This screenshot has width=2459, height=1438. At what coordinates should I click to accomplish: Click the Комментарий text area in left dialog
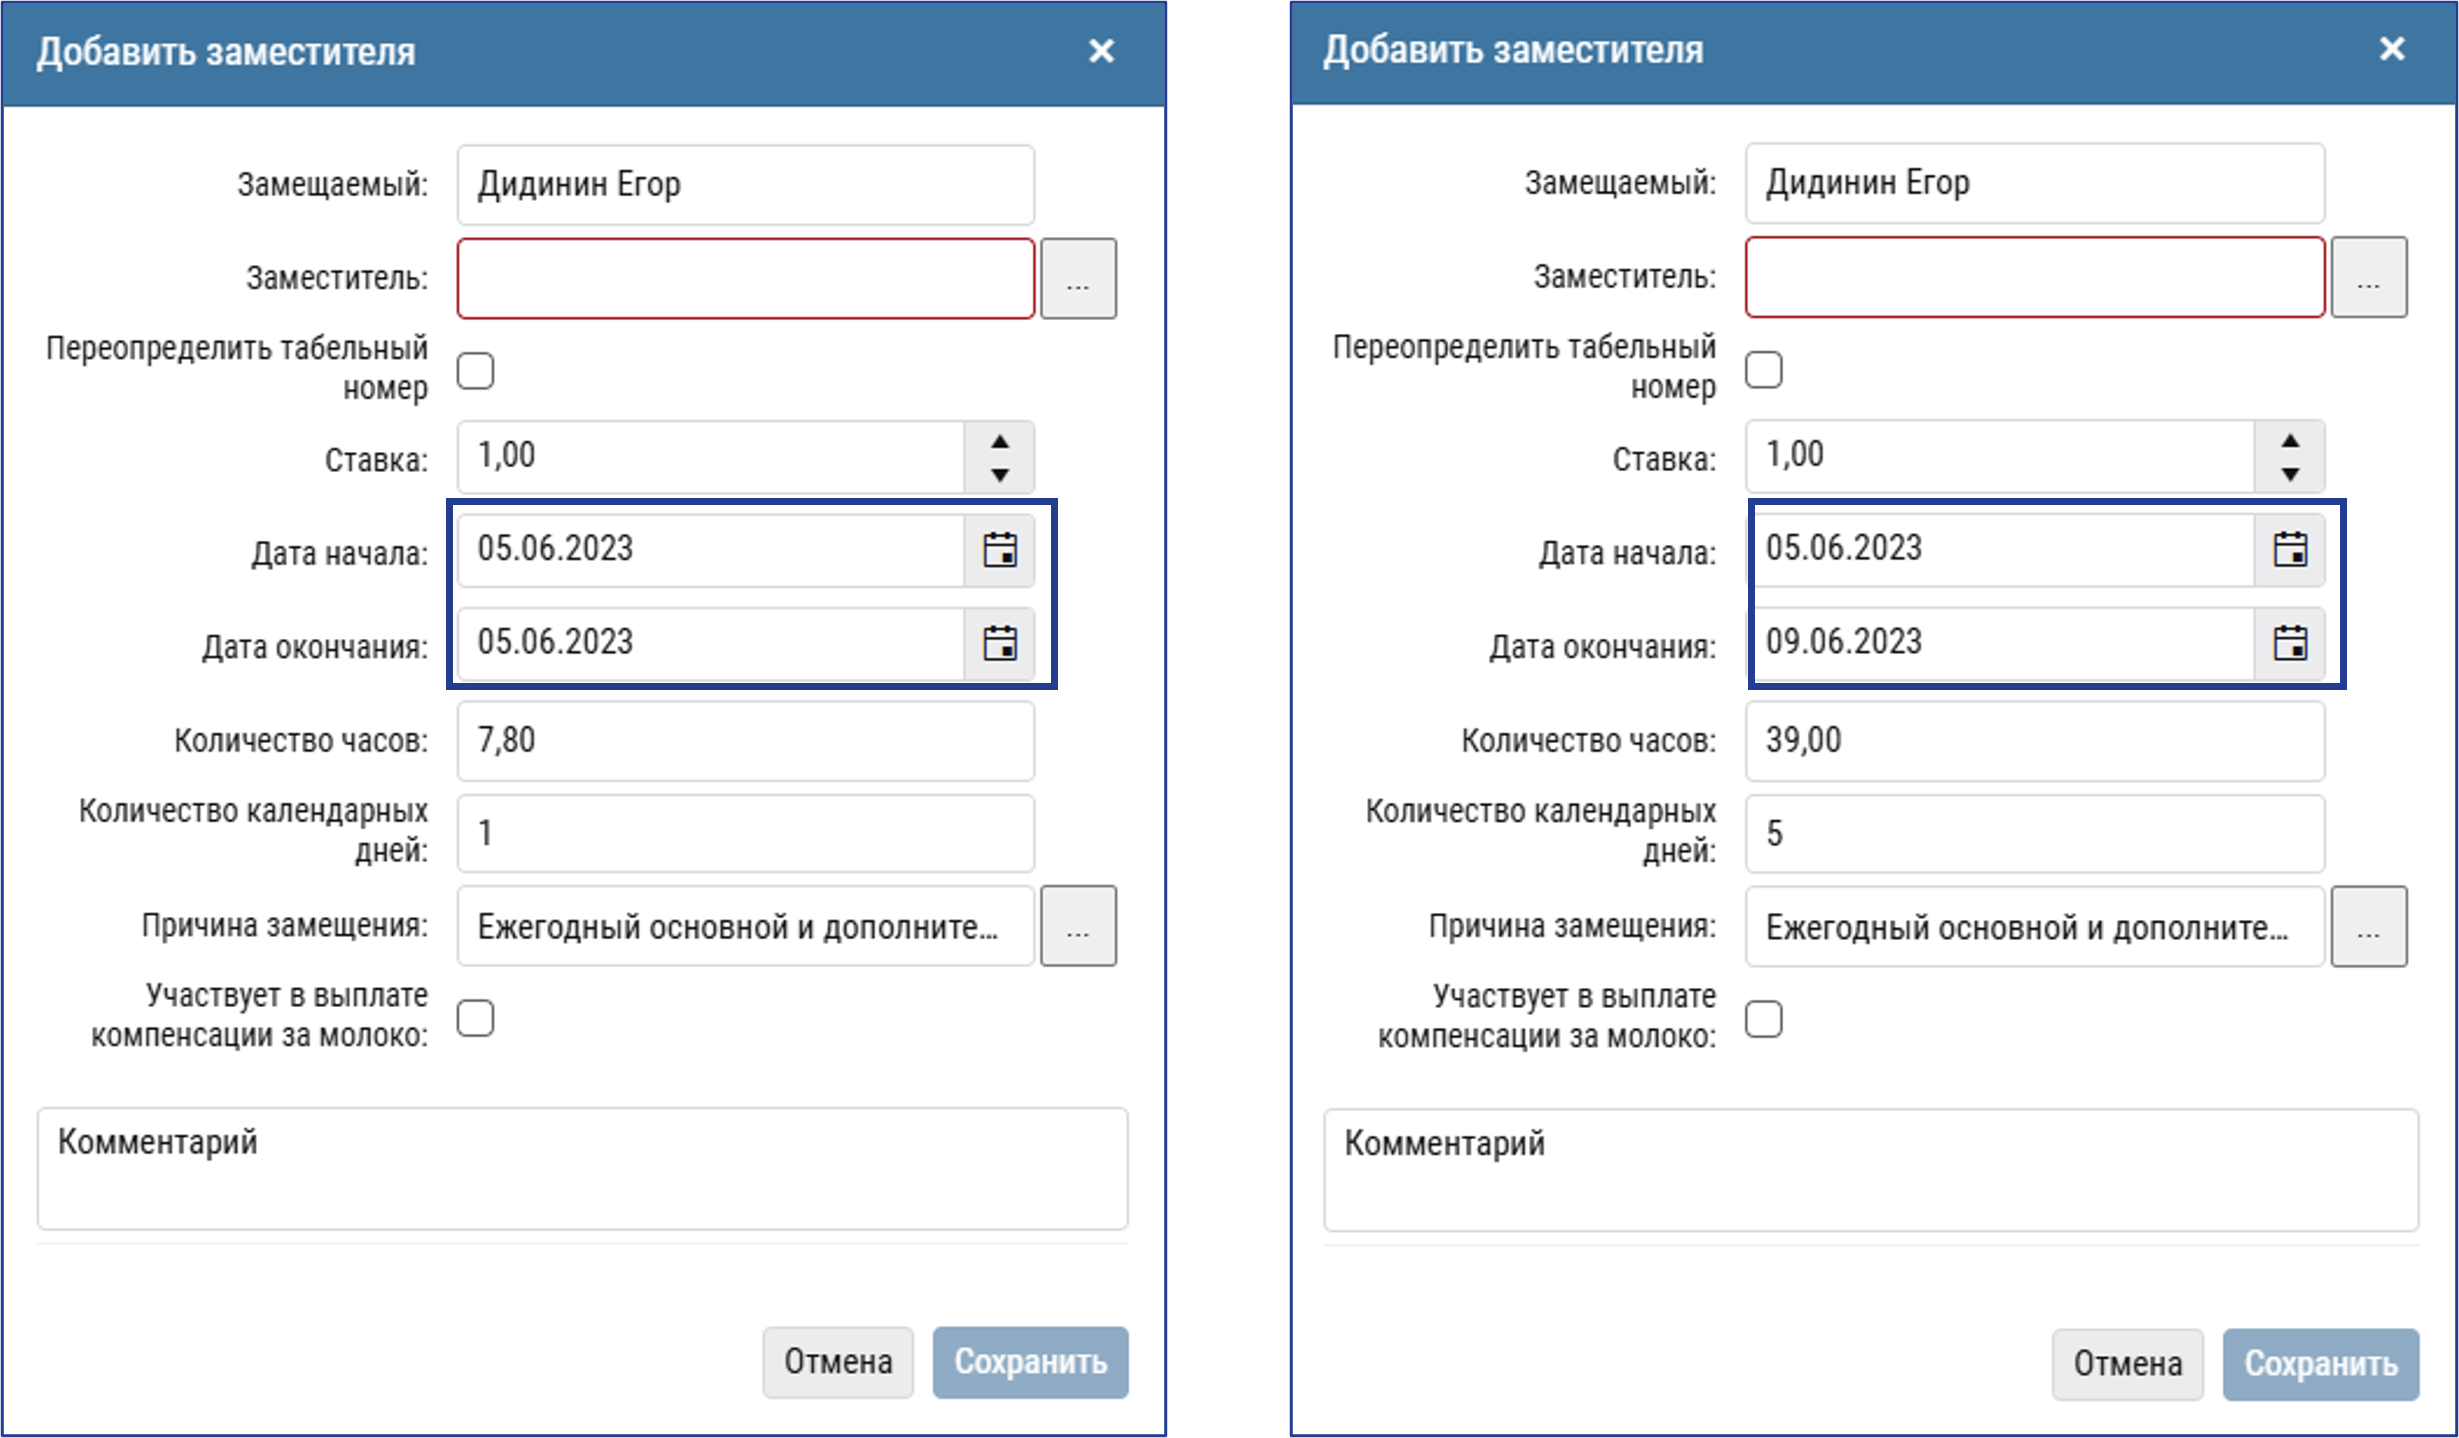[x=582, y=1168]
